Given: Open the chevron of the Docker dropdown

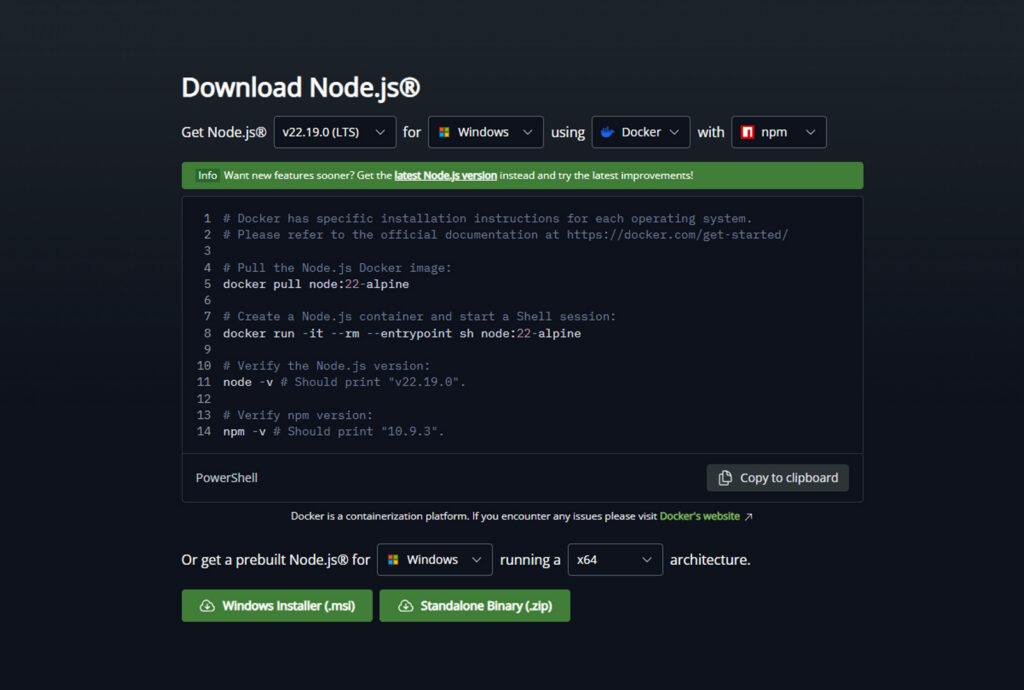Looking at the screenshot, I should point(675,132).
